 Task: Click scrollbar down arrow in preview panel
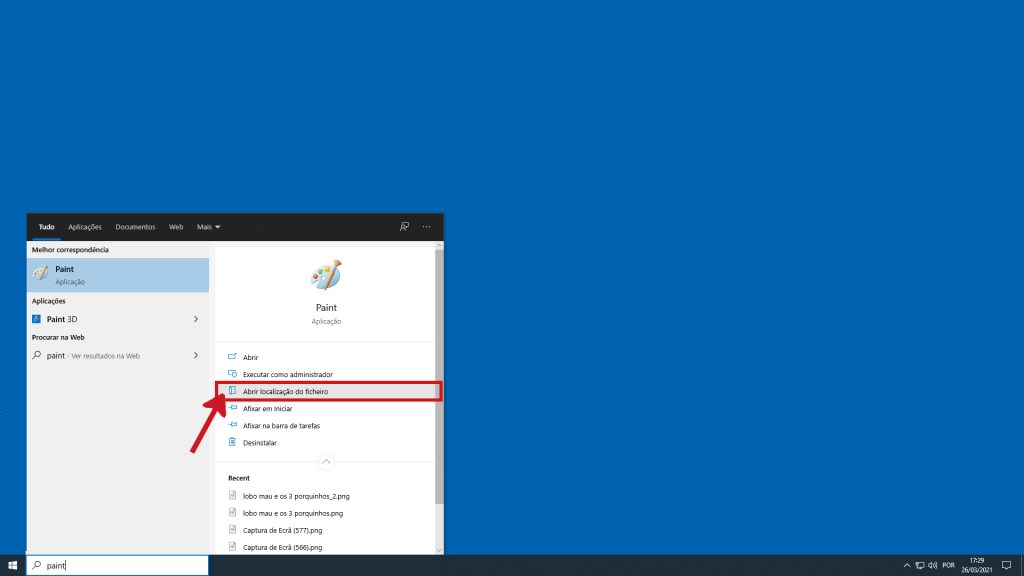click(439, 551)
